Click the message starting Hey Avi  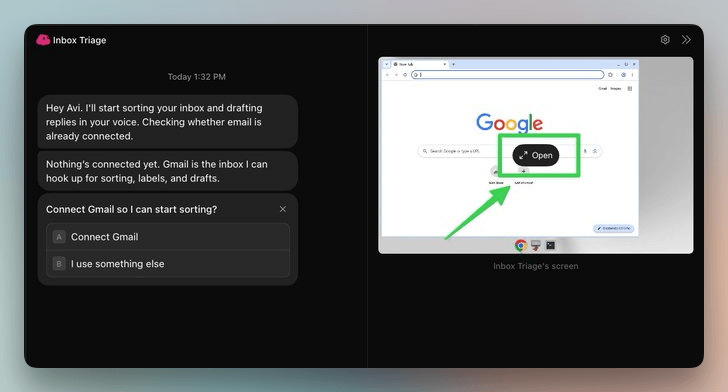pyautogui.click(x=168, y=122)
